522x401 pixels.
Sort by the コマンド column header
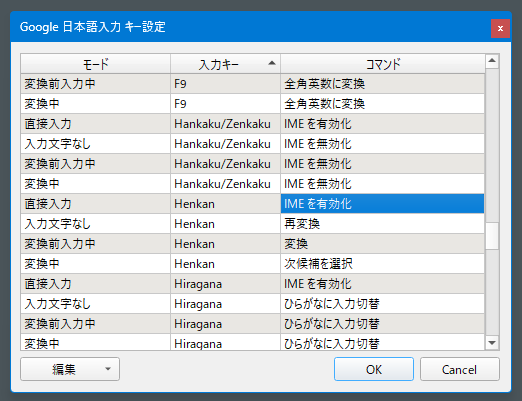pos(383,64)
